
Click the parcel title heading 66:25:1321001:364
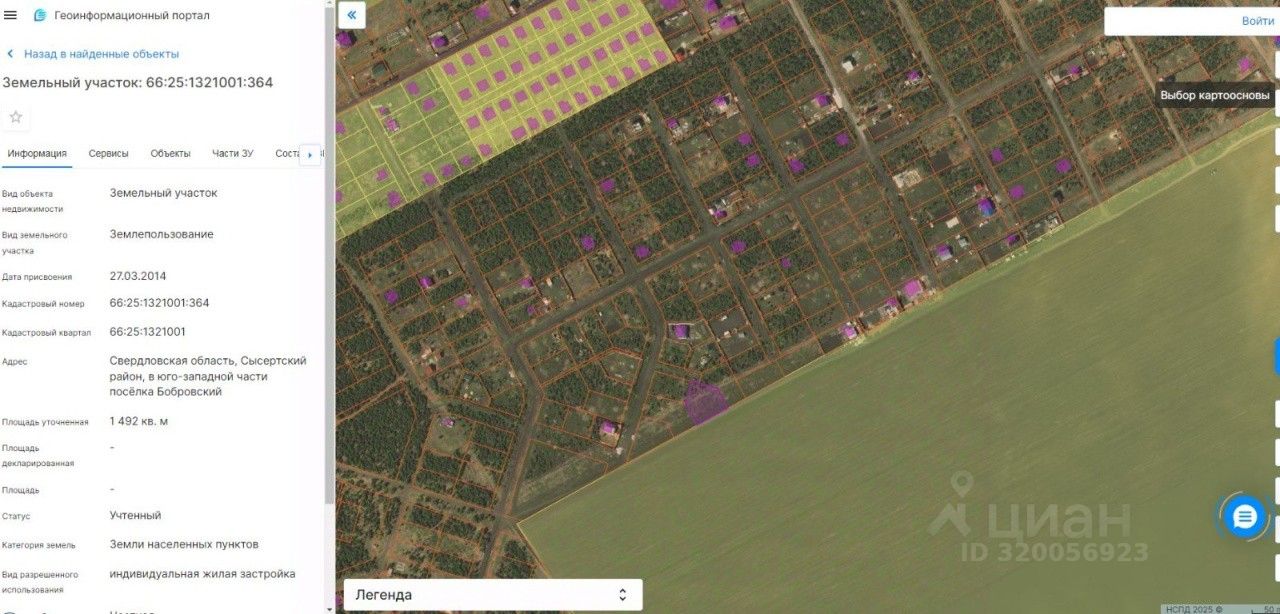click(x=138, y=82)
